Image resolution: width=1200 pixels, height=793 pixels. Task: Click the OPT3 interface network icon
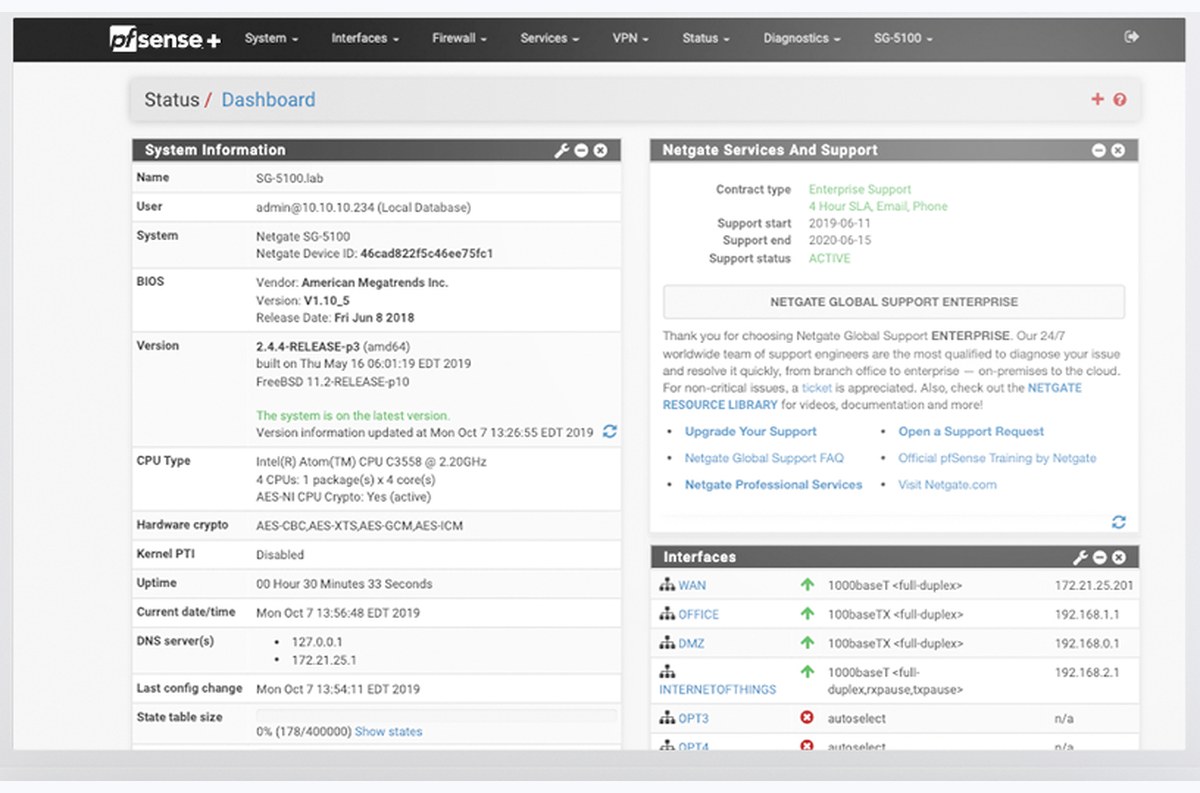click(667, 718)
